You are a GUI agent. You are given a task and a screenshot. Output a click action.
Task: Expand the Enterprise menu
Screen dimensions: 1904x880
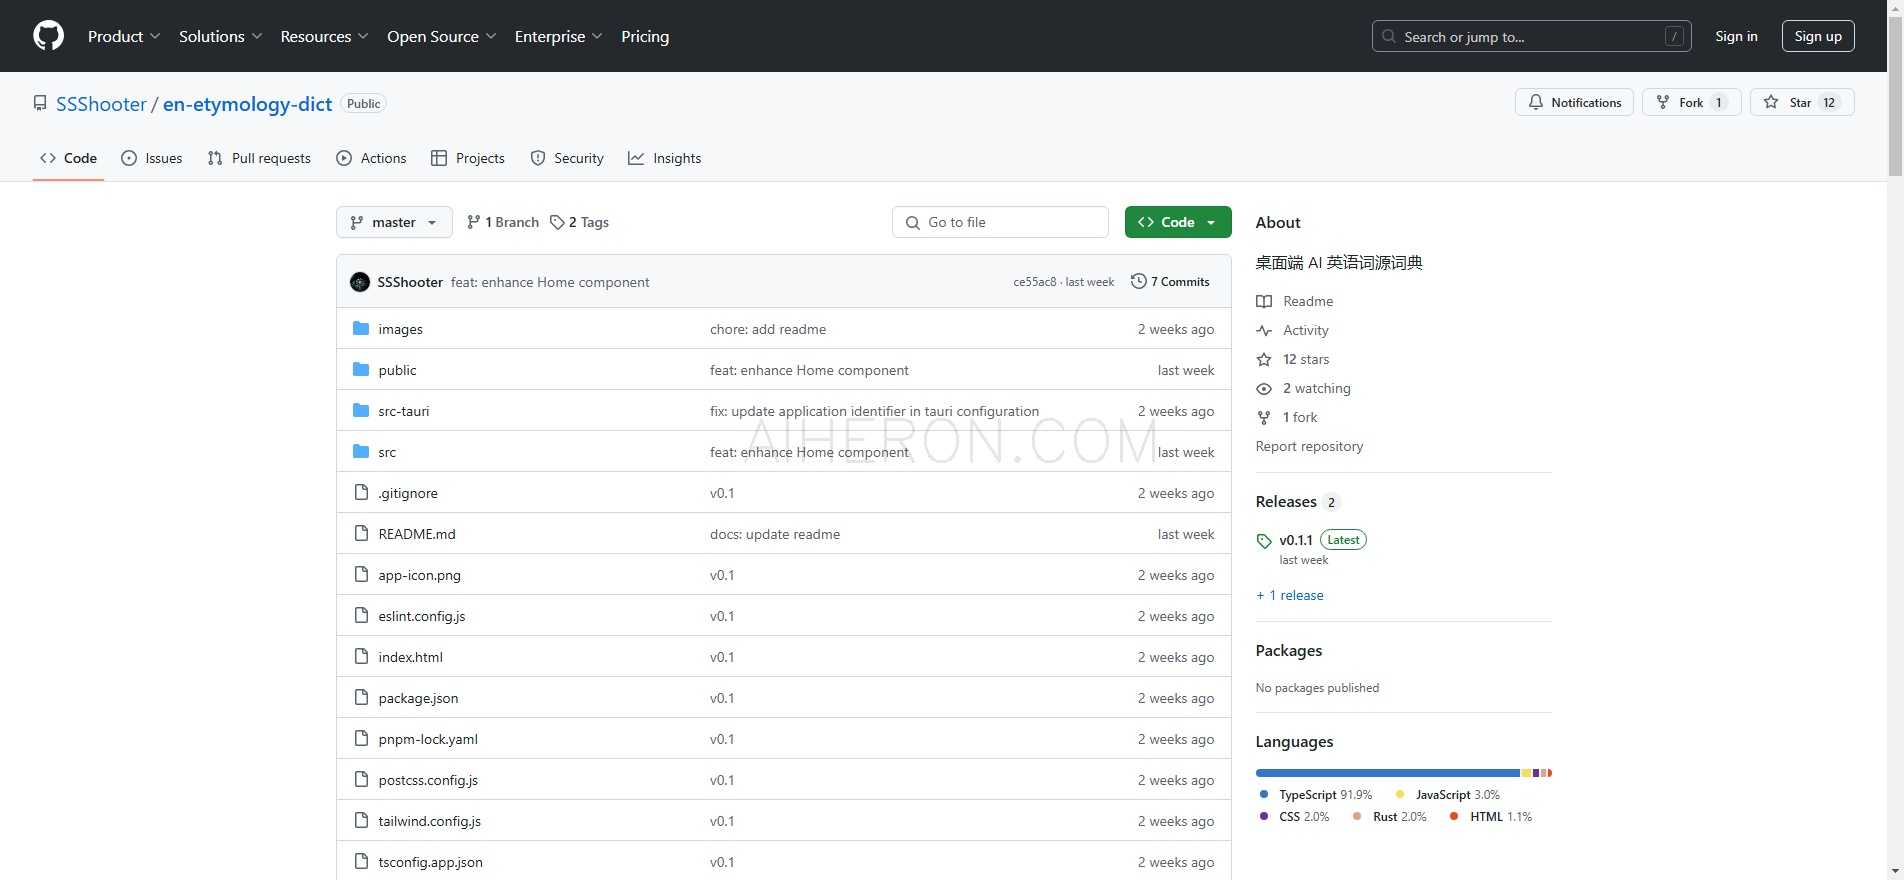559,36
